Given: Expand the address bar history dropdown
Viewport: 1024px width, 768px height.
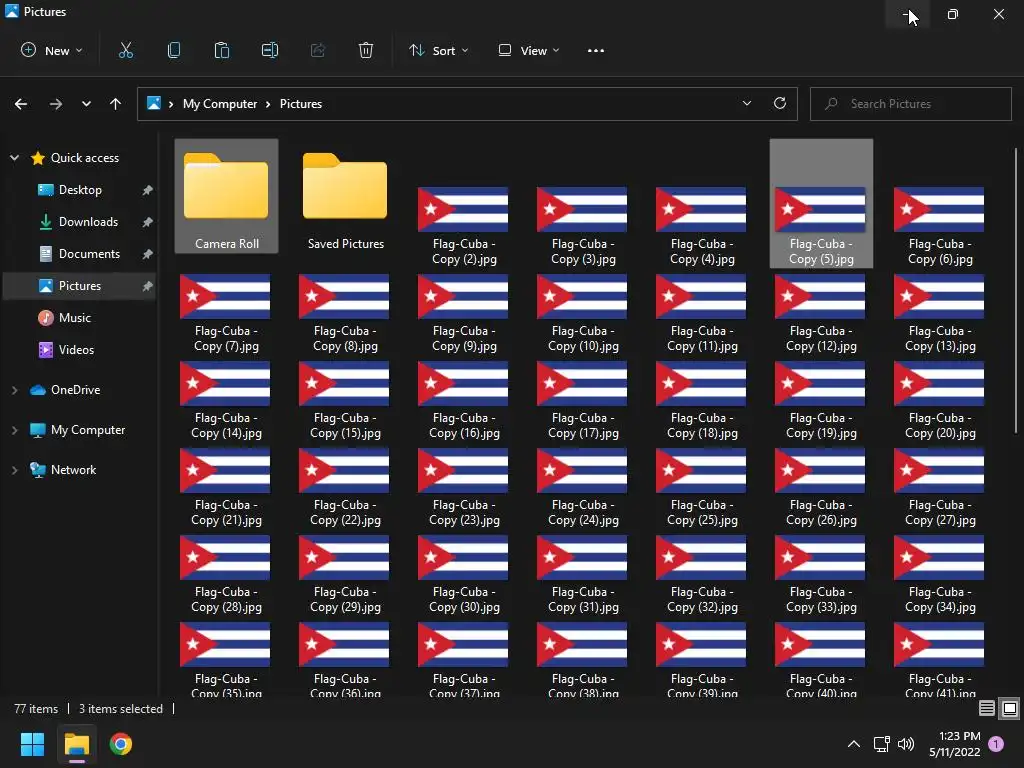Looking at the screenshot, I should [x=746, y=103].
